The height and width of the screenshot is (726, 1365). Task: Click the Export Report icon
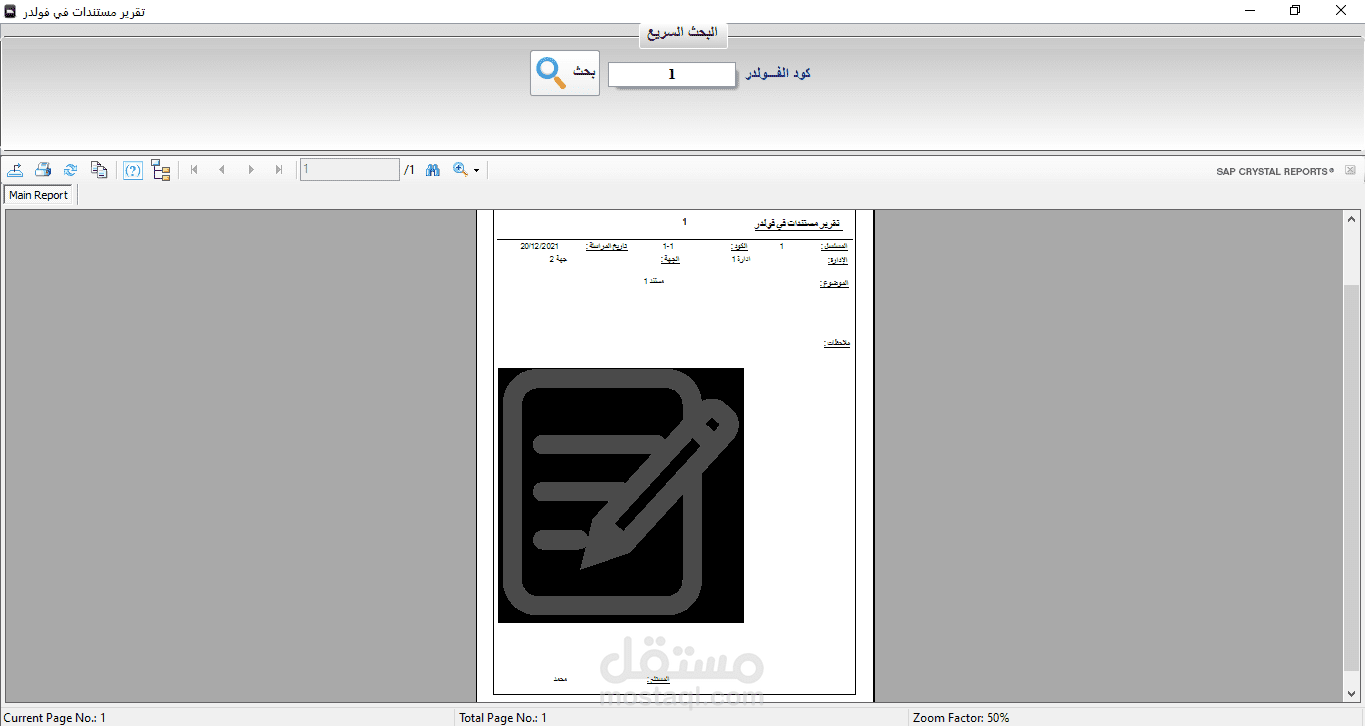[x=16, y=170]
